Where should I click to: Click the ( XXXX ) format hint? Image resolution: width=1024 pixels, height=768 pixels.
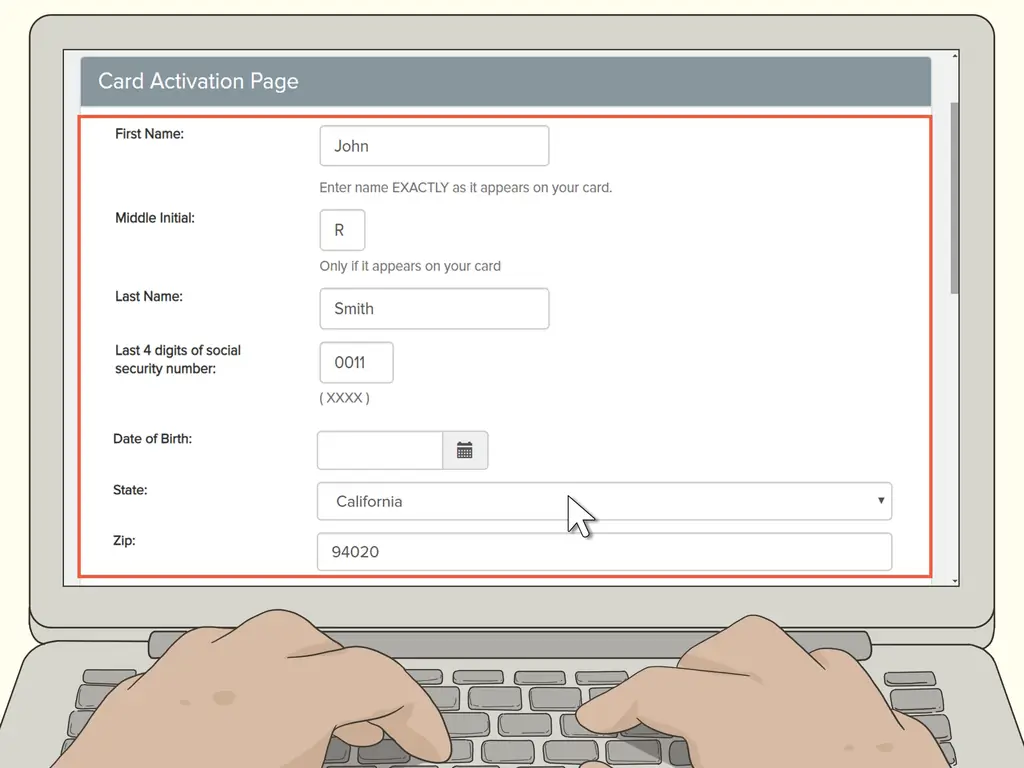point(344,398)
